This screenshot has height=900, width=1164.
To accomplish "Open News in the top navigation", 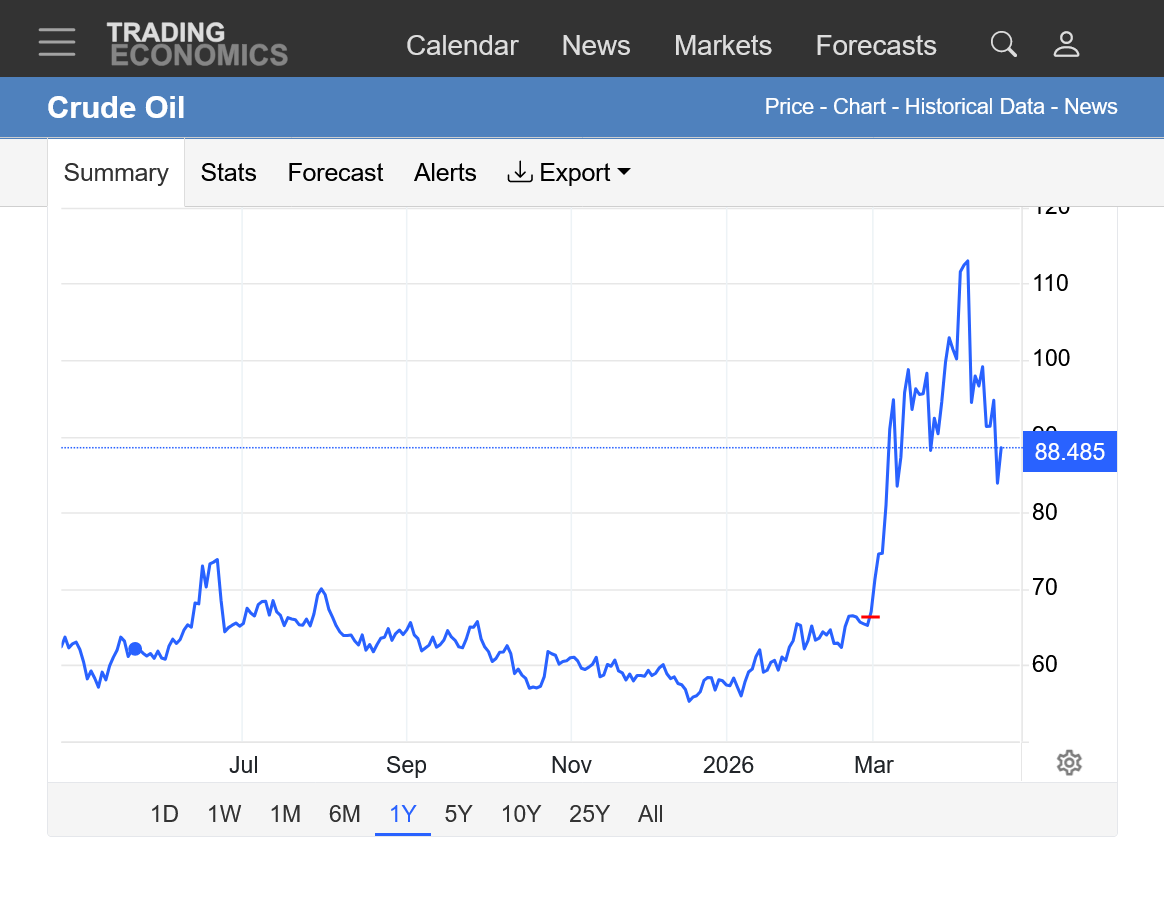I will (596, 46).
